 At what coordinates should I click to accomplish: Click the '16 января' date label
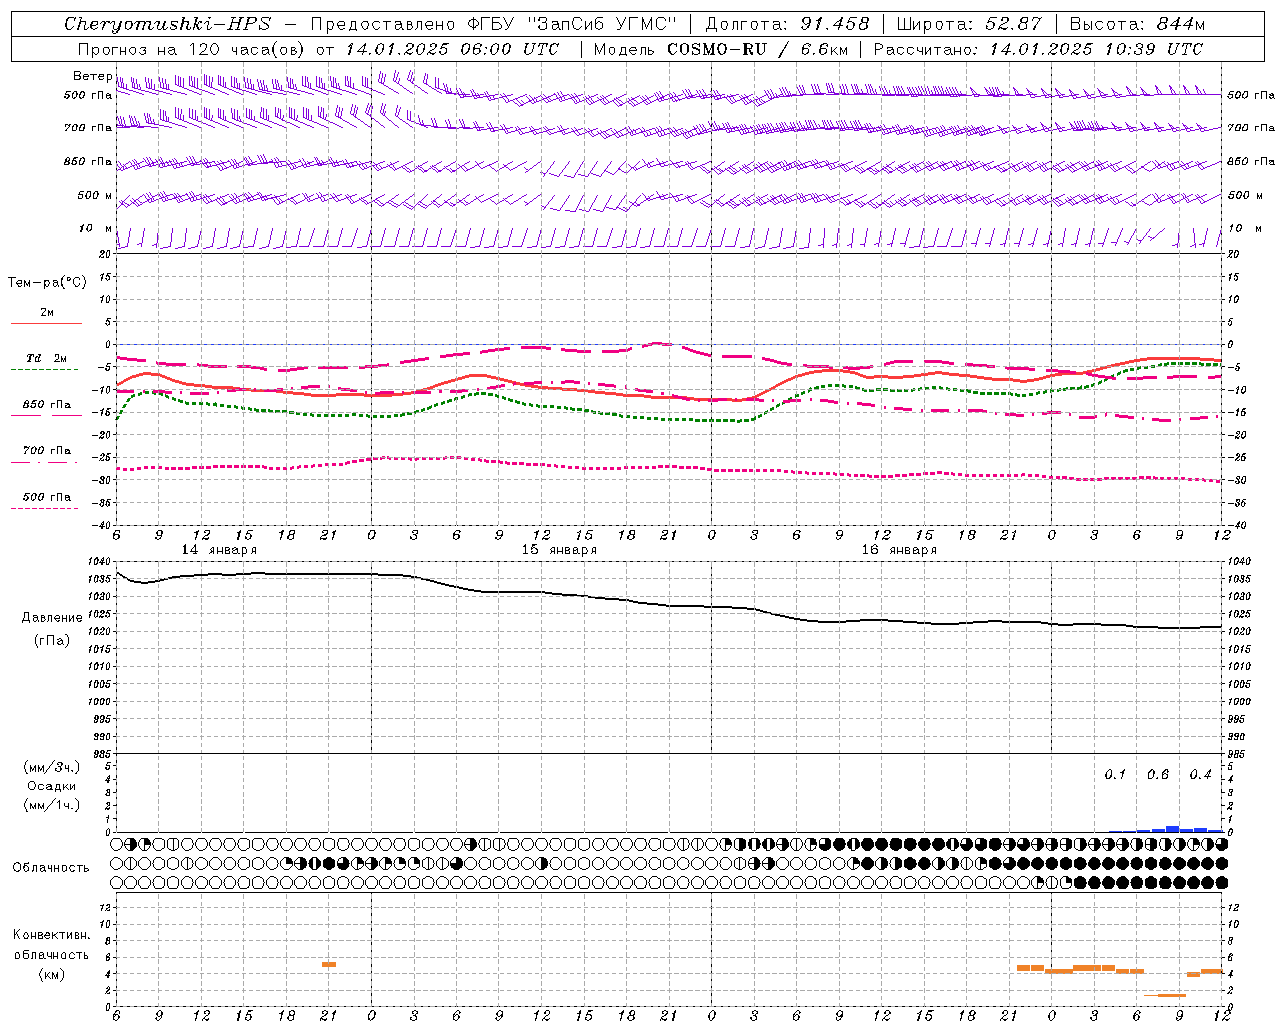coord(899,550)
